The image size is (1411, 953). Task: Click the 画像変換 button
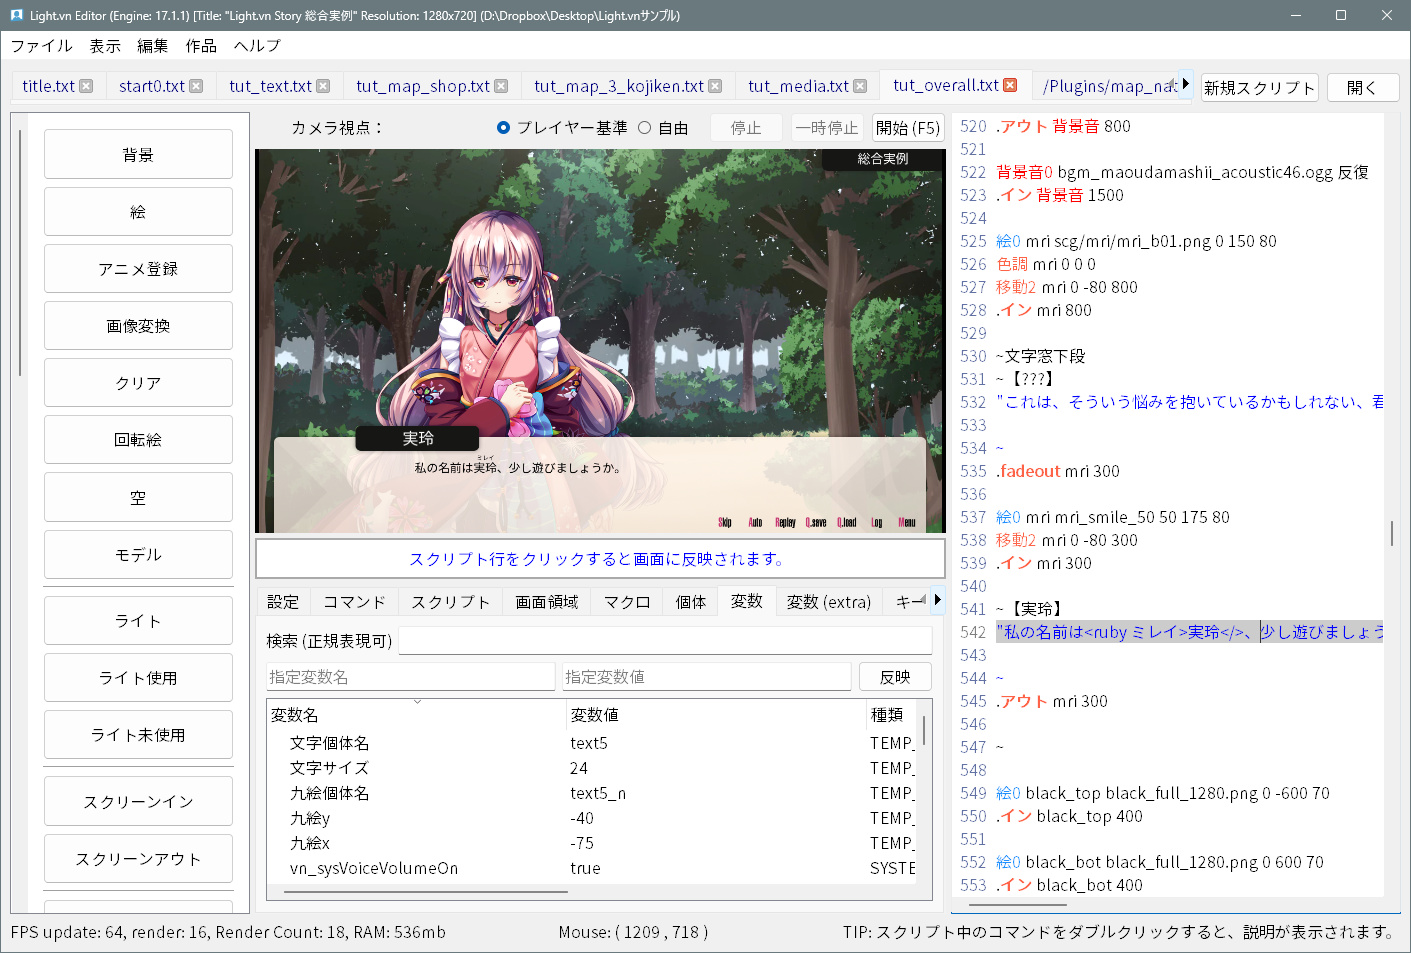click(138, 326)
